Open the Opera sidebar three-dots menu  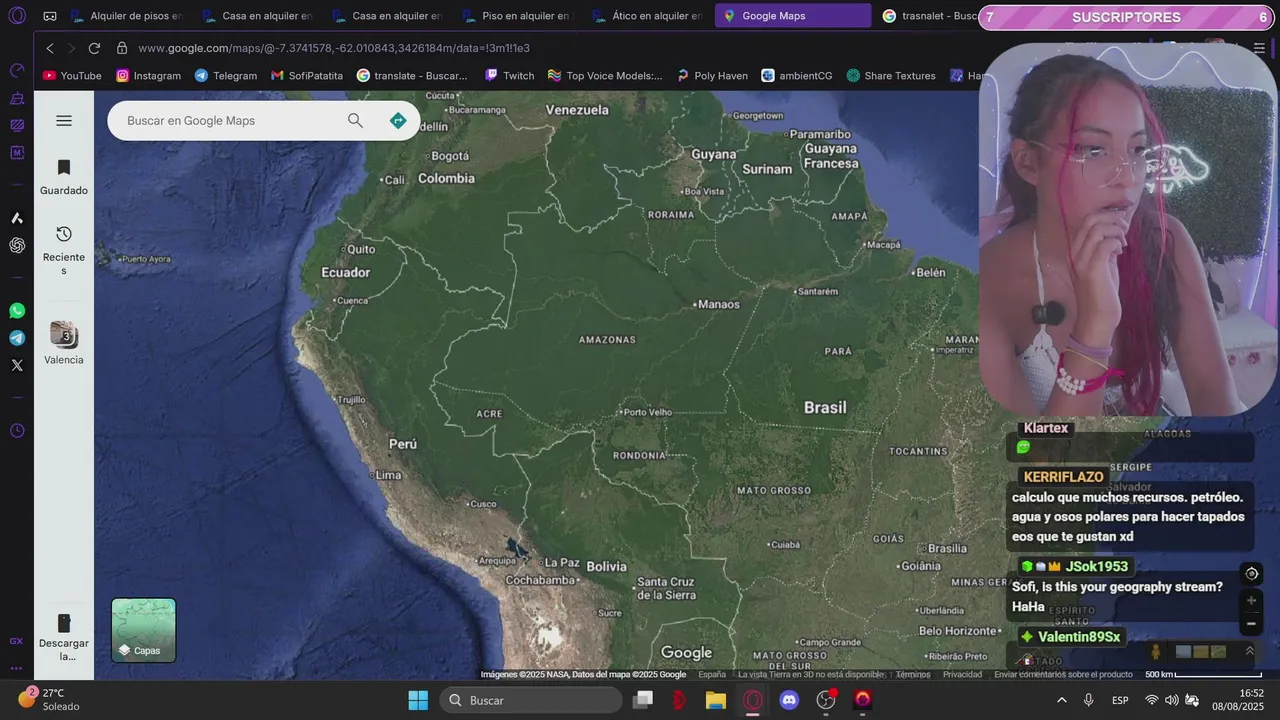[x=17, y=668]
